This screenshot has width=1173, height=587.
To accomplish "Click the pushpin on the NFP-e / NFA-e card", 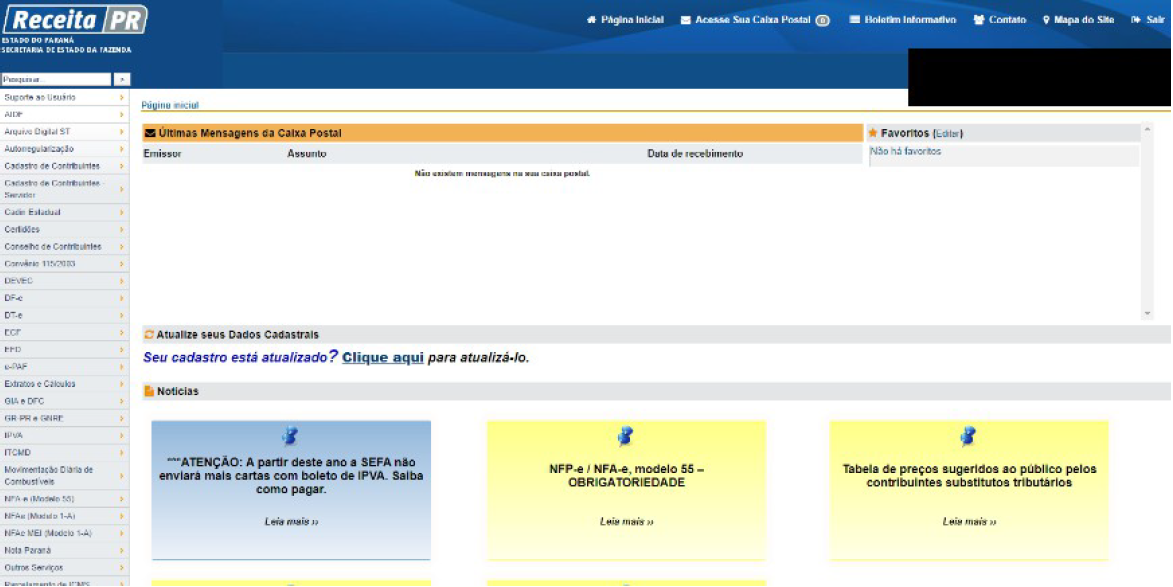I will [626, 436].
